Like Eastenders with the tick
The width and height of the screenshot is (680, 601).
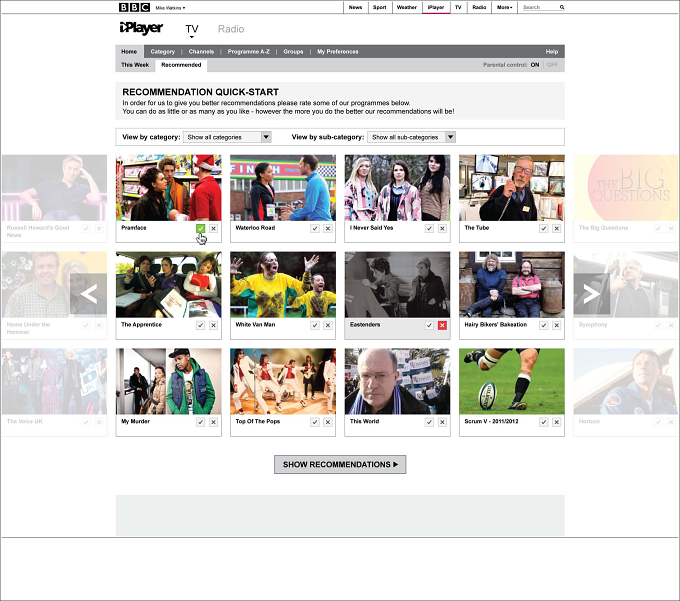[429, 325]
